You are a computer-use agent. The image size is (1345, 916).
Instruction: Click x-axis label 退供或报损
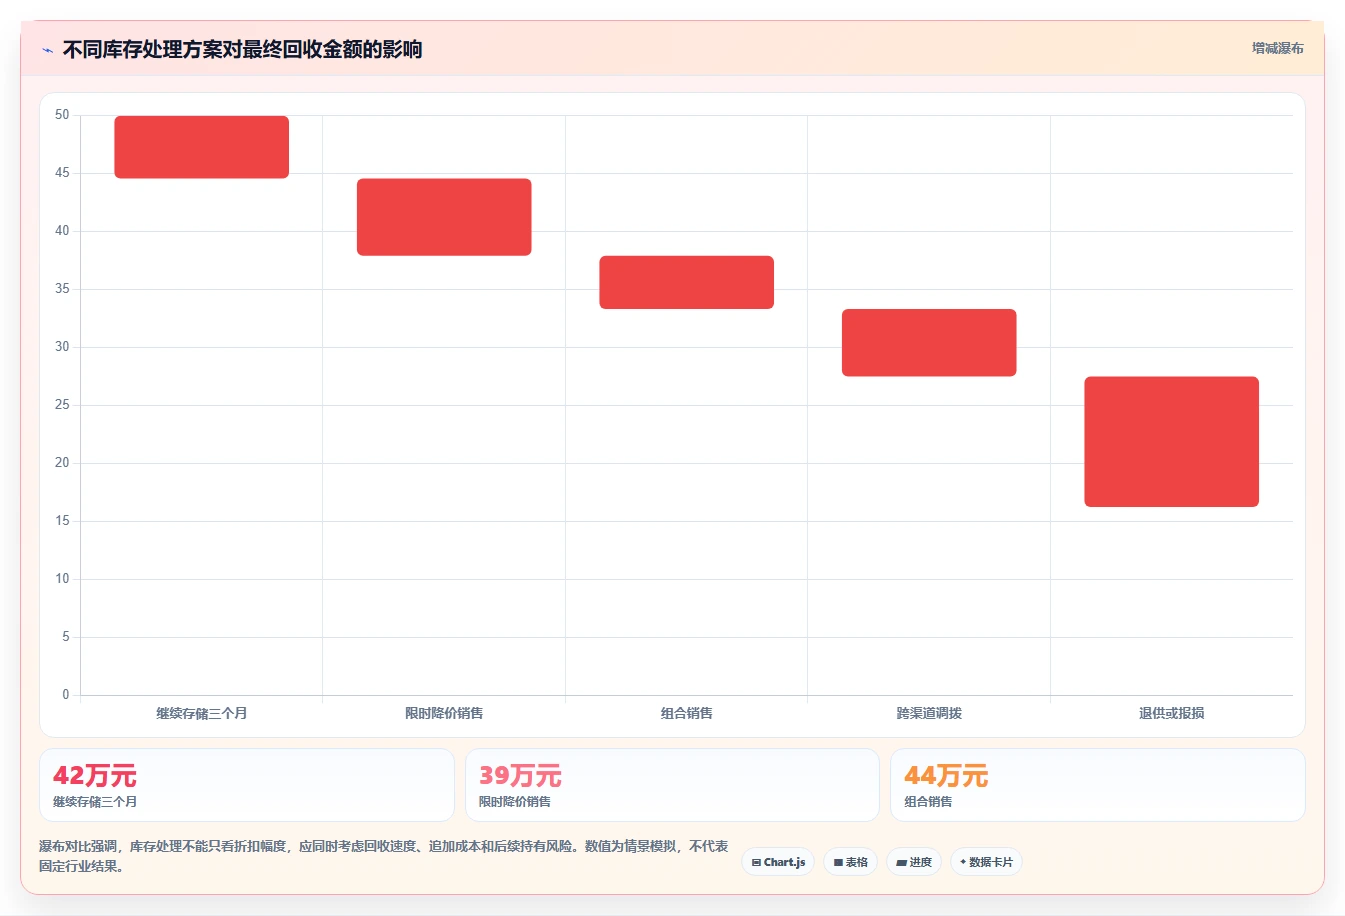[x=1172, y=713]
